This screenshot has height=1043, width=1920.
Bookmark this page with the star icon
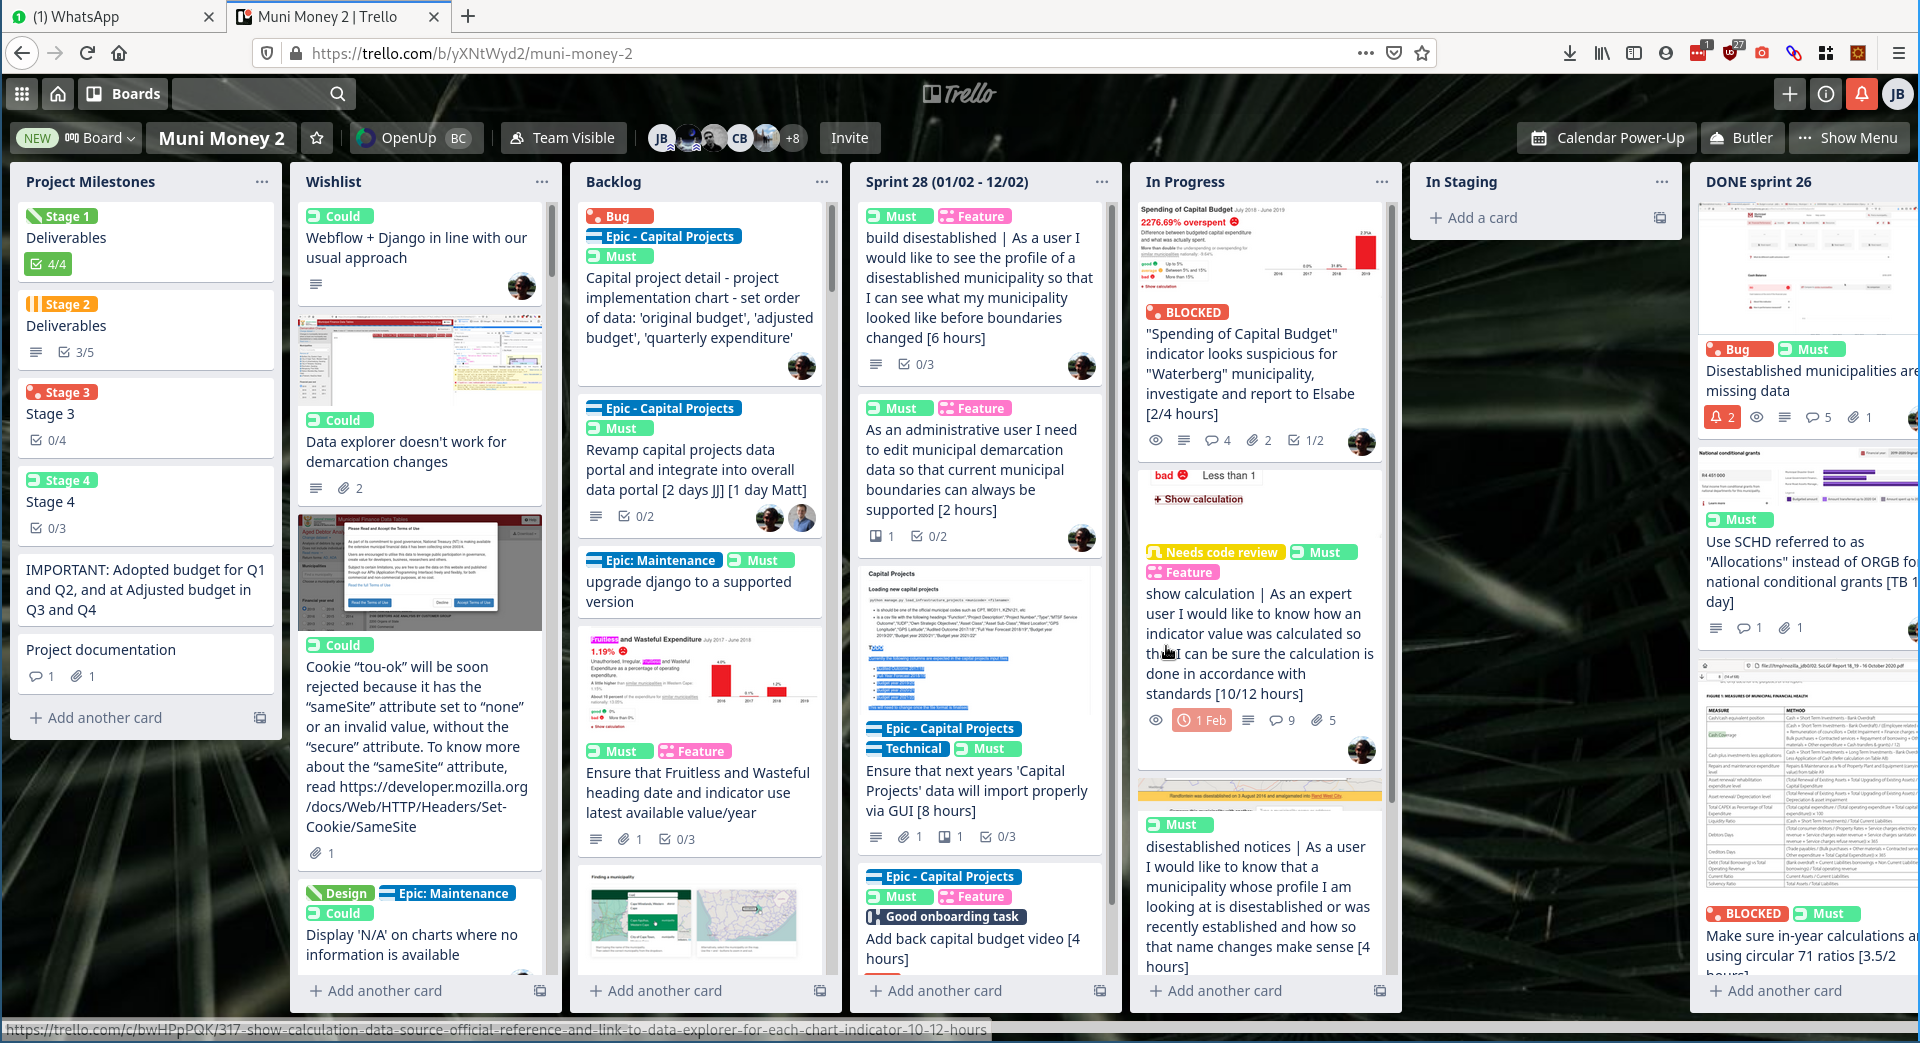1422,53
